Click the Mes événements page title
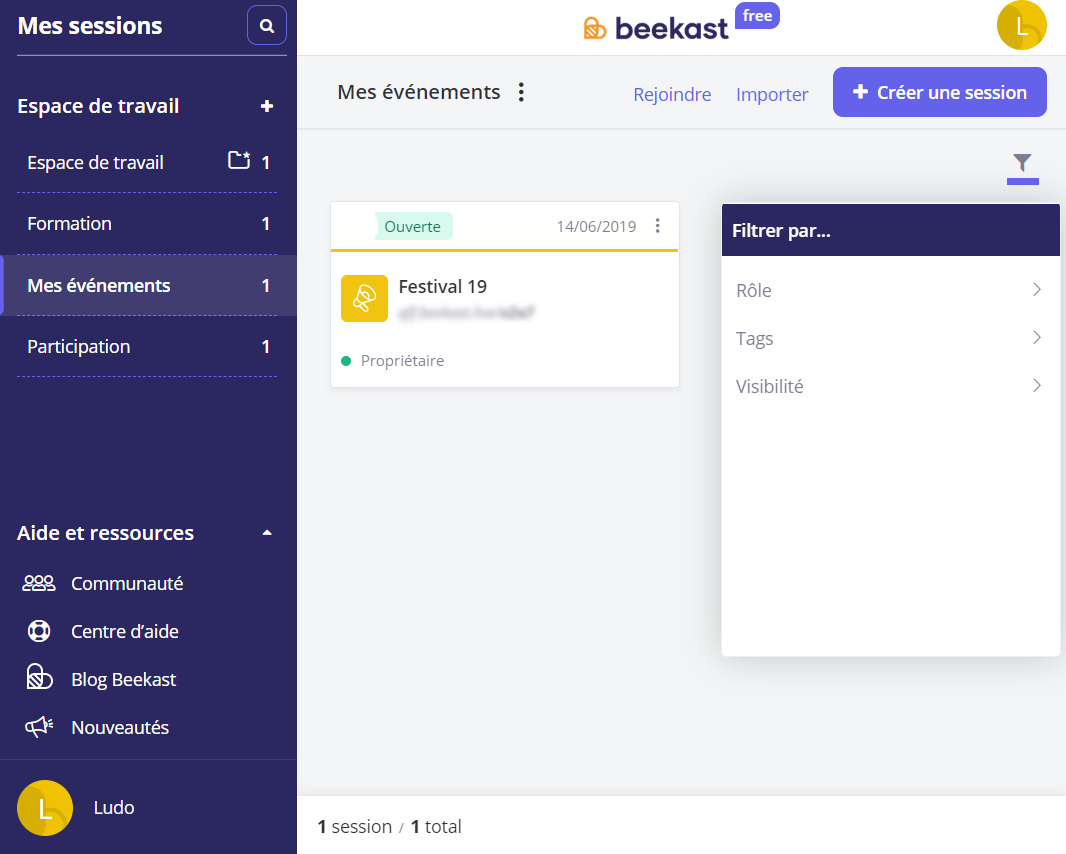Viewport: 1066px width, 854px height. tap(419, 92)
